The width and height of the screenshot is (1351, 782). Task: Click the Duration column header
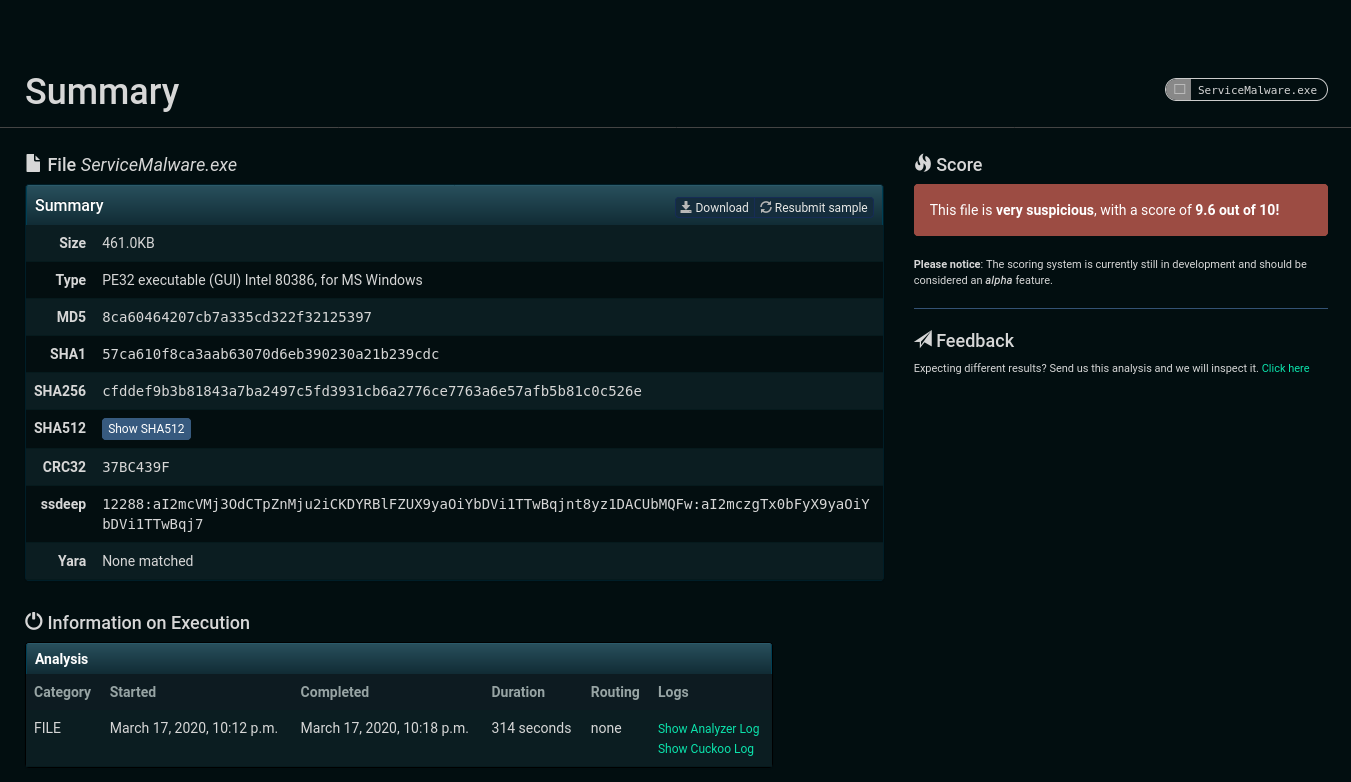pyautogui.click(x=518, y=692)
